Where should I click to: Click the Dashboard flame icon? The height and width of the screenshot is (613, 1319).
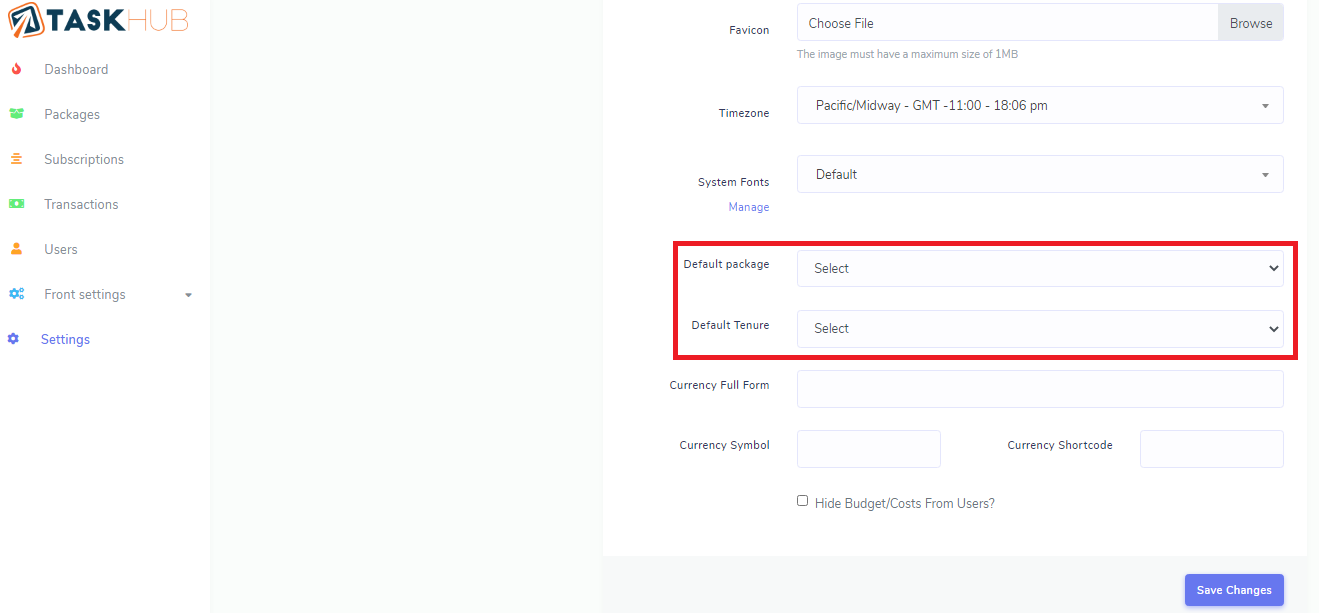(16, 69)
